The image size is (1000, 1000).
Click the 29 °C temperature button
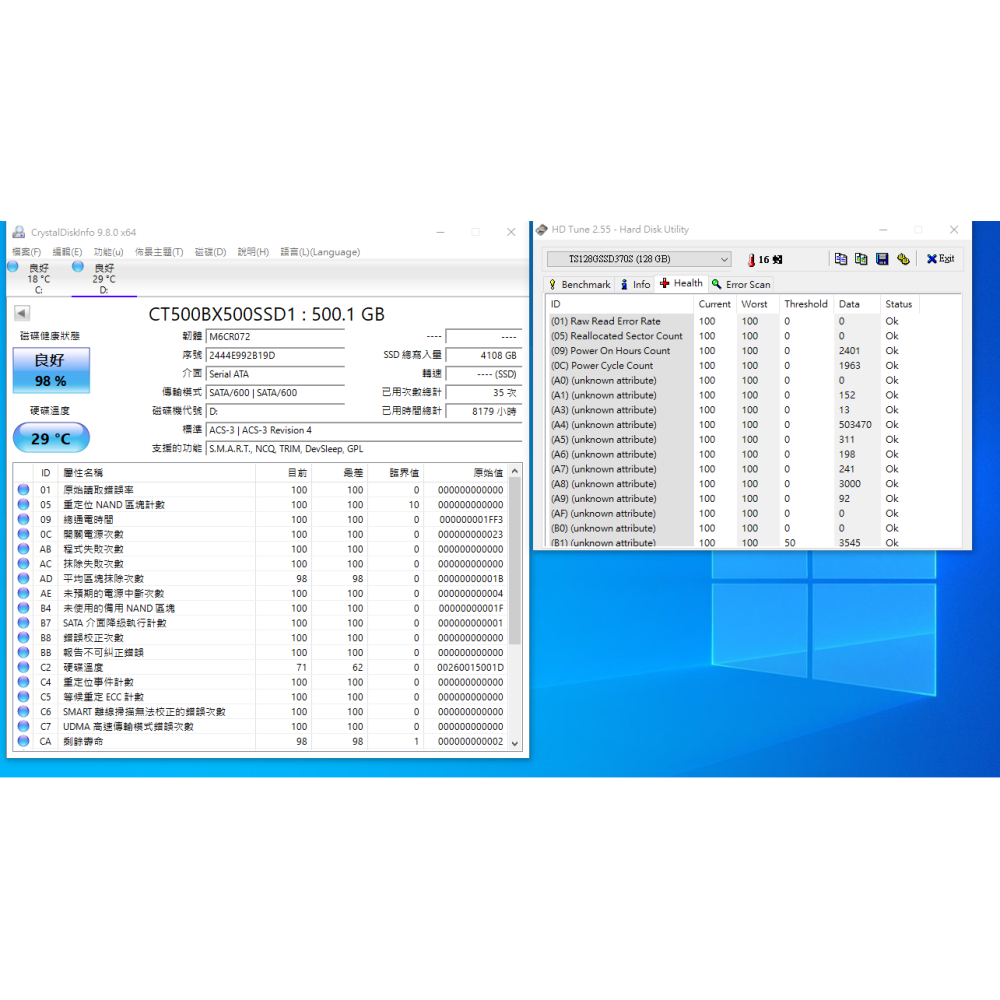point(51,438)
